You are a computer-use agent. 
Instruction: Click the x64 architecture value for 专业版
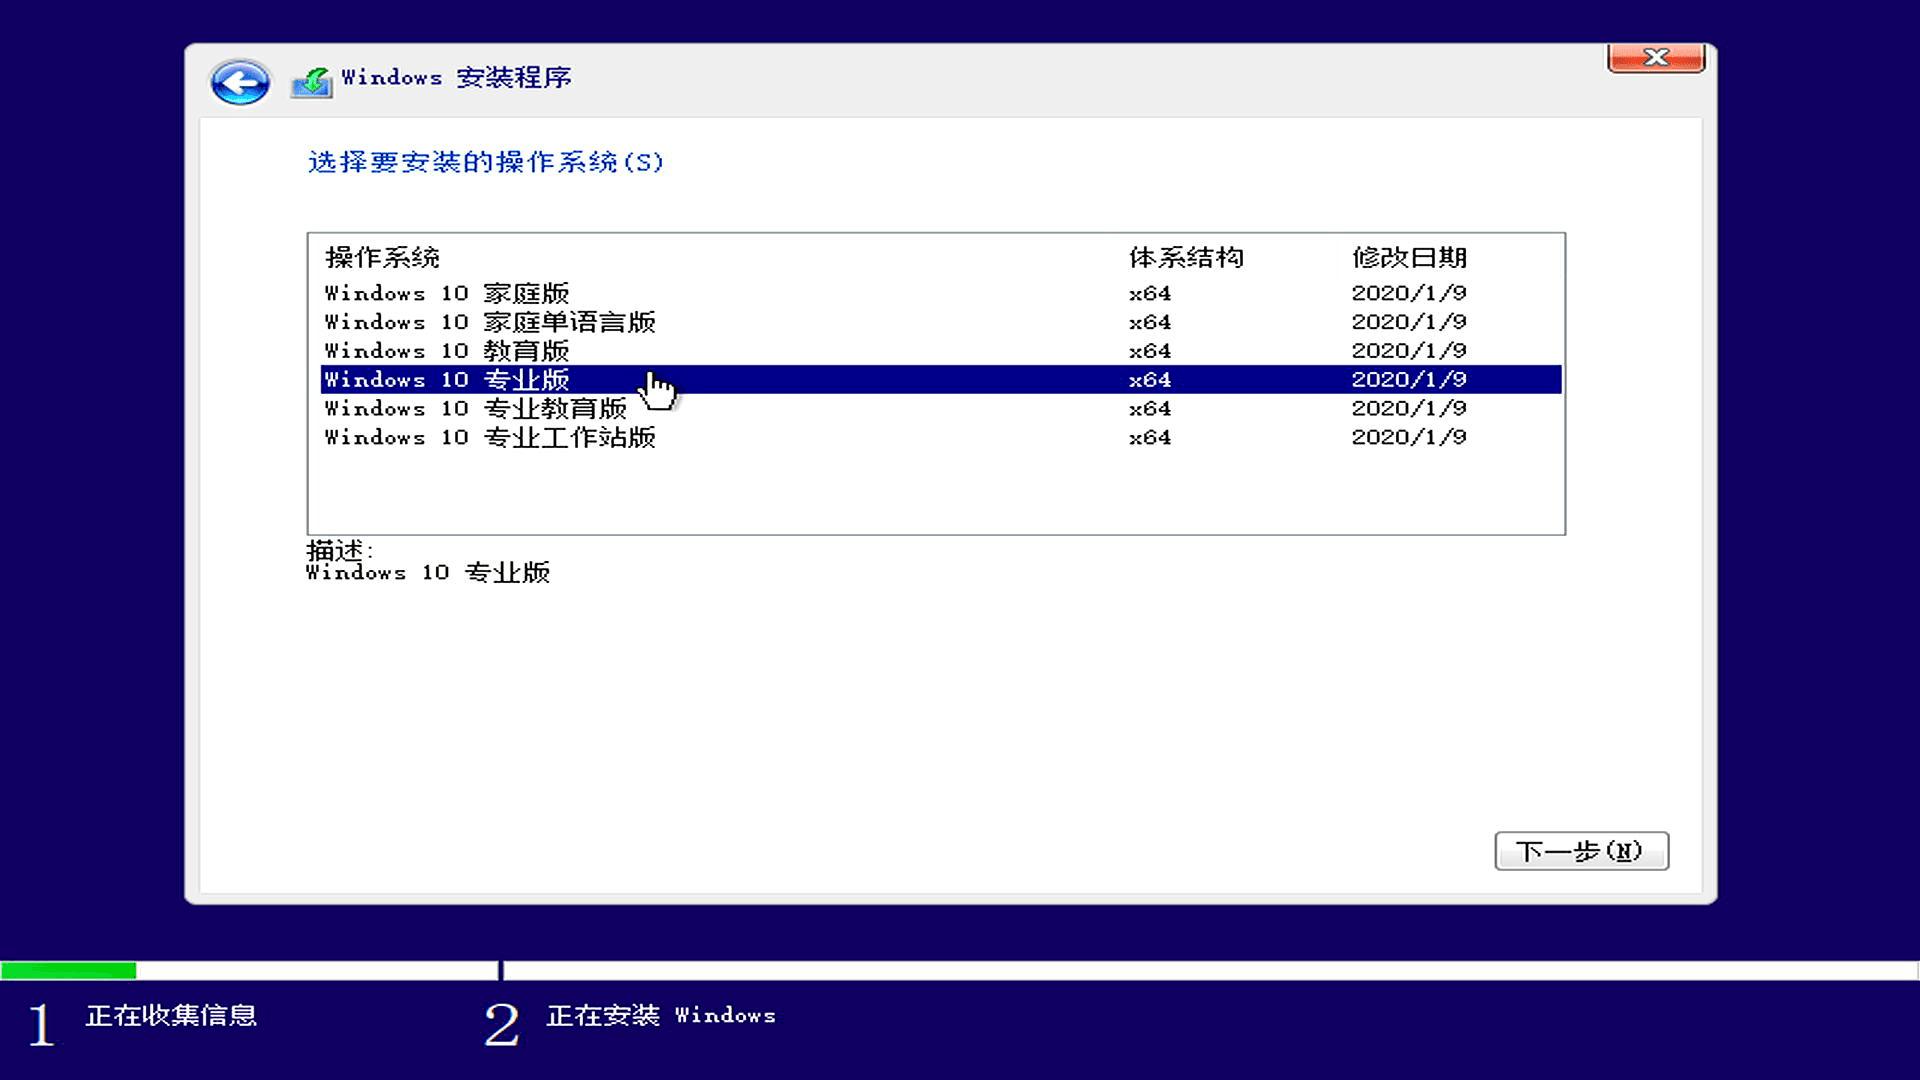point(1148,379)
